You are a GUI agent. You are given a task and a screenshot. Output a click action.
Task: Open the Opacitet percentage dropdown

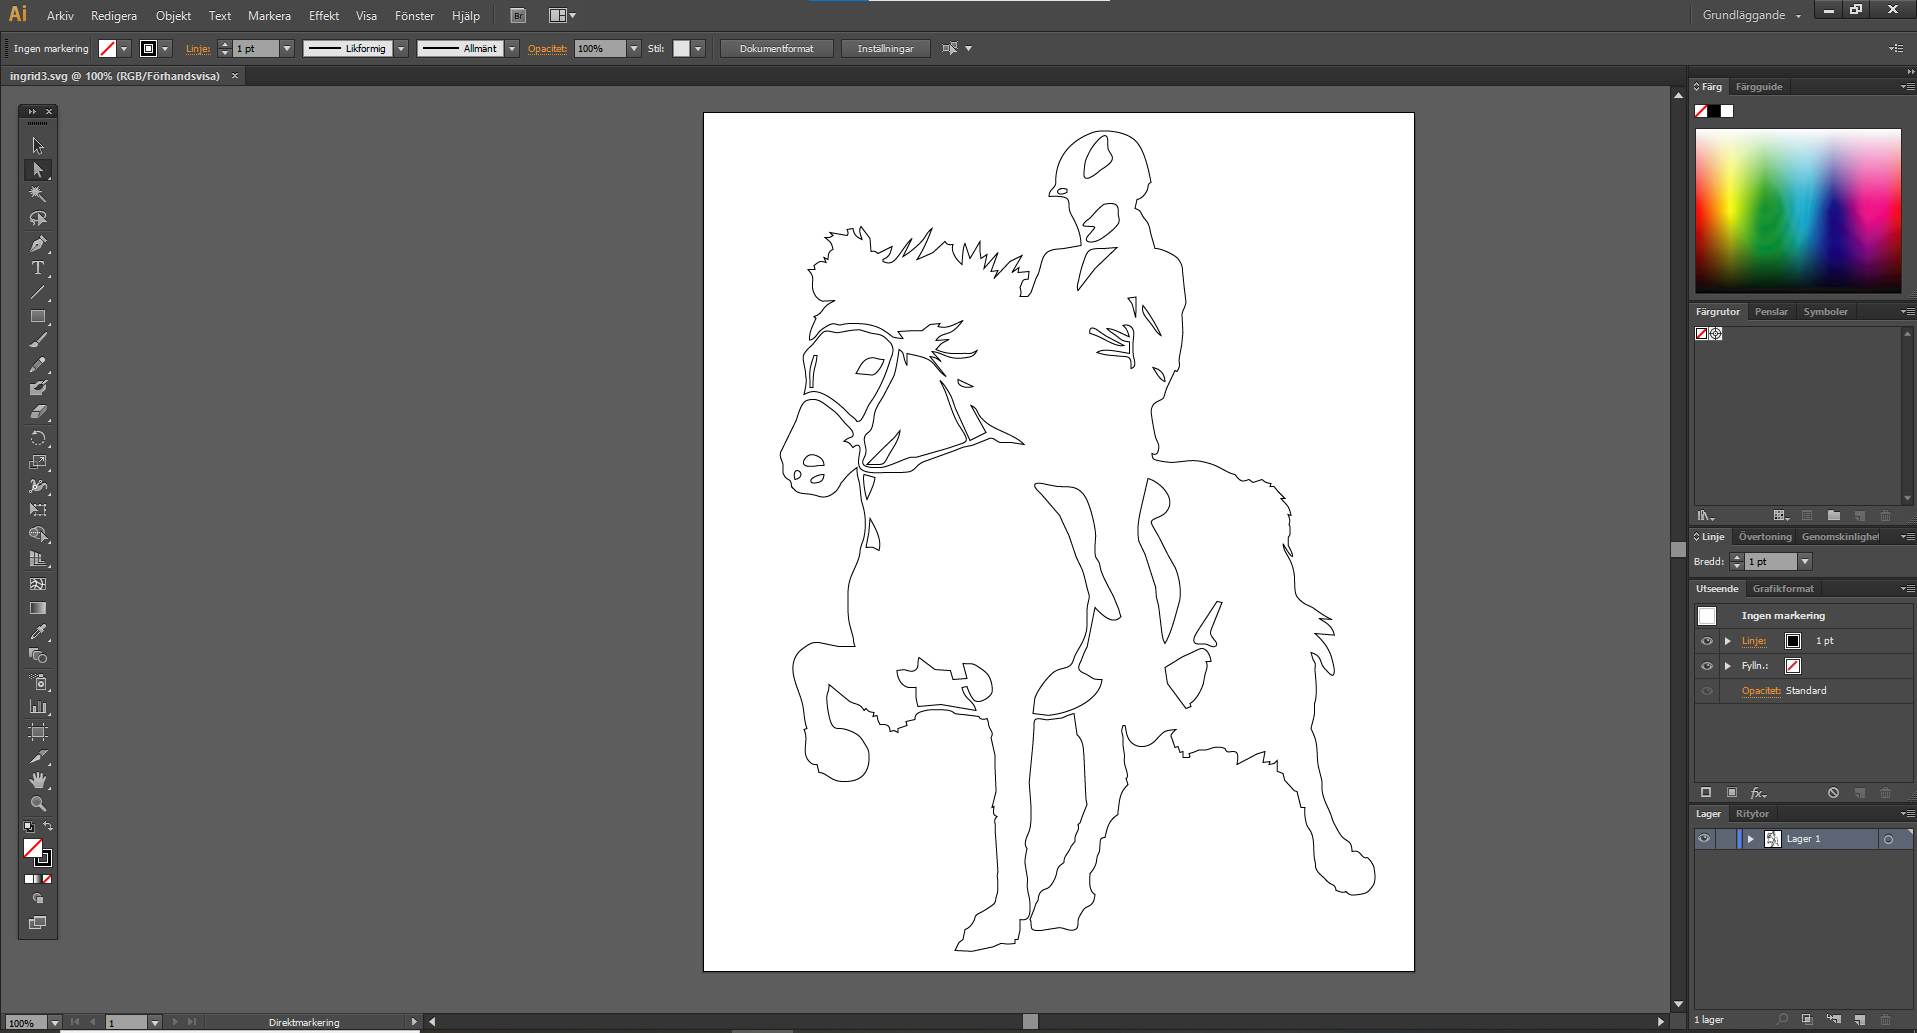pos(634,49)
